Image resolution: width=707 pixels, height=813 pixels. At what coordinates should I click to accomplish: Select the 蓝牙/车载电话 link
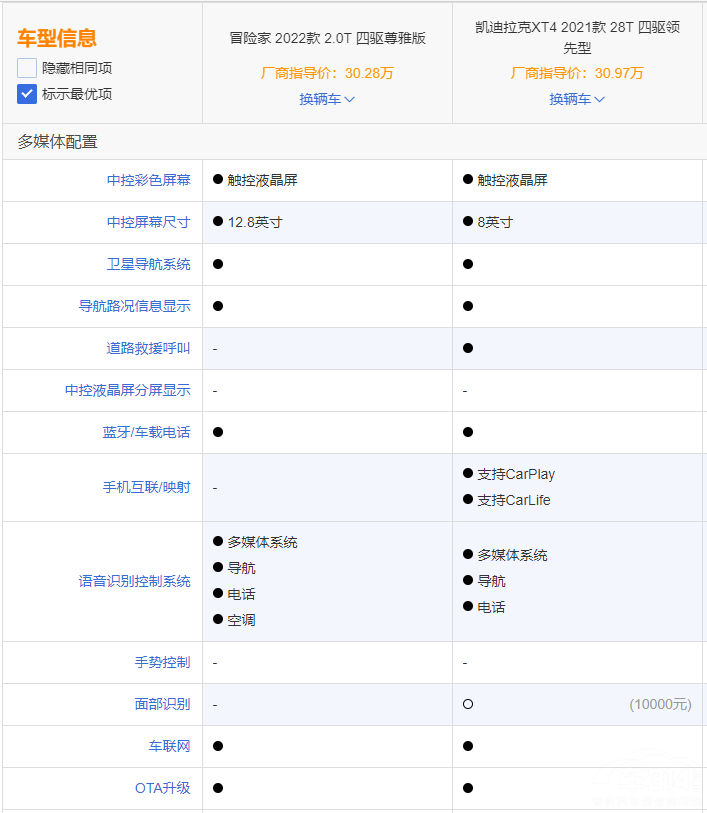pos(145,432)
